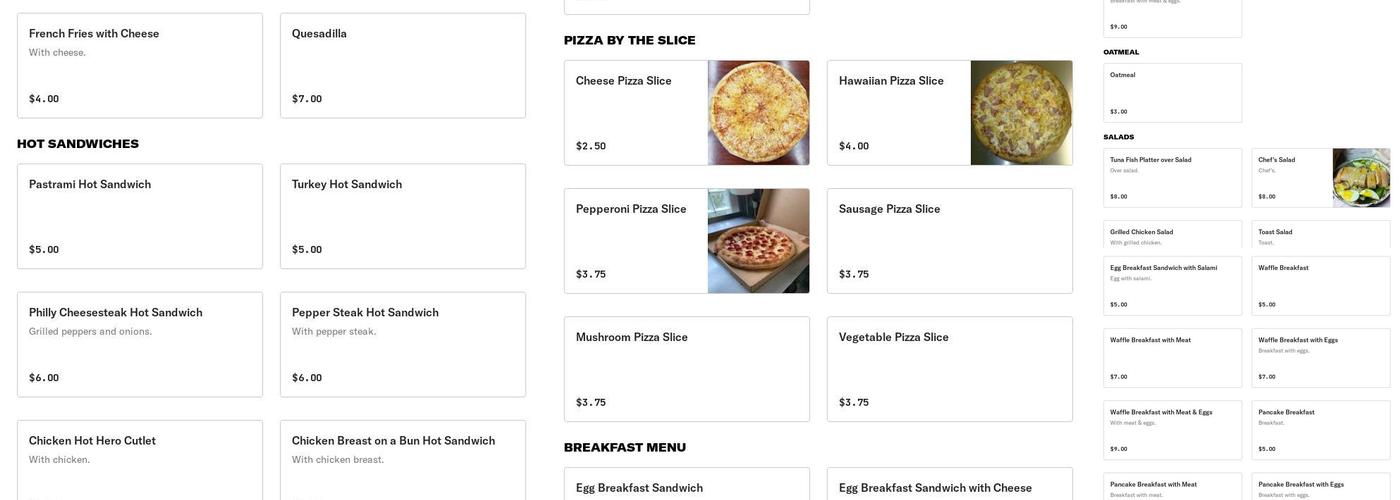Choose the Chicken Hot Hero Cutlet

point(139,460)
